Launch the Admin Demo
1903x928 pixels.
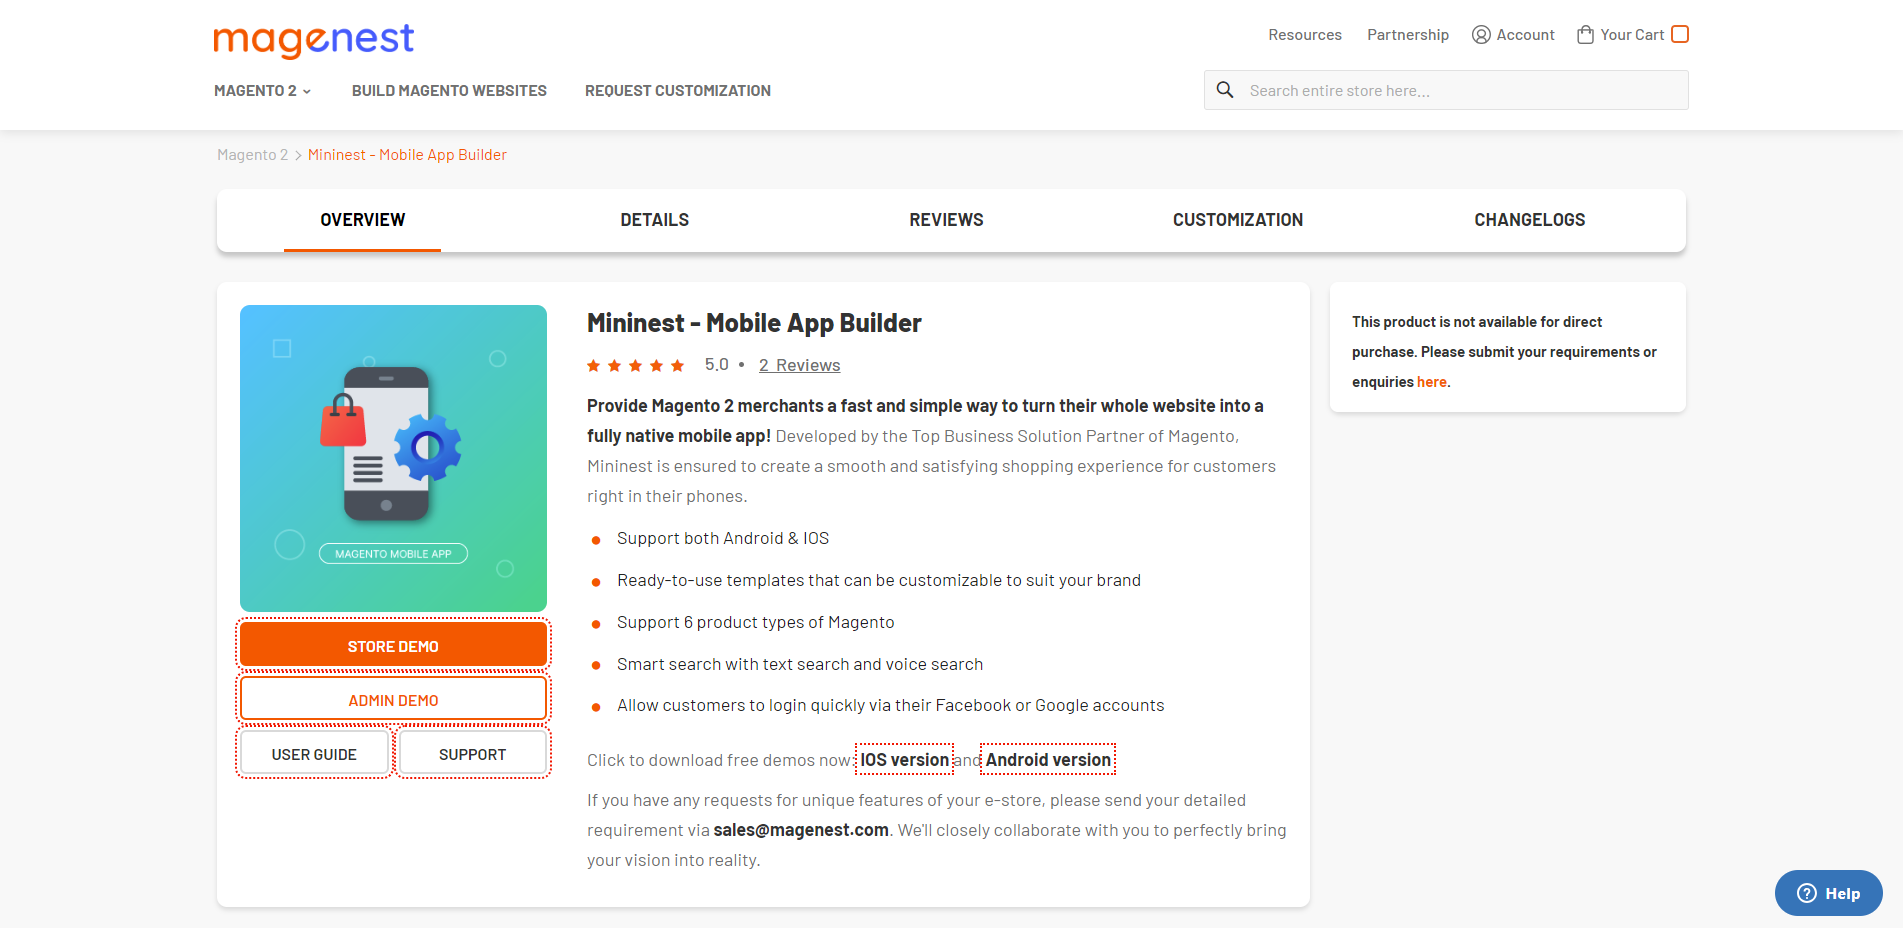pos(393,699)
